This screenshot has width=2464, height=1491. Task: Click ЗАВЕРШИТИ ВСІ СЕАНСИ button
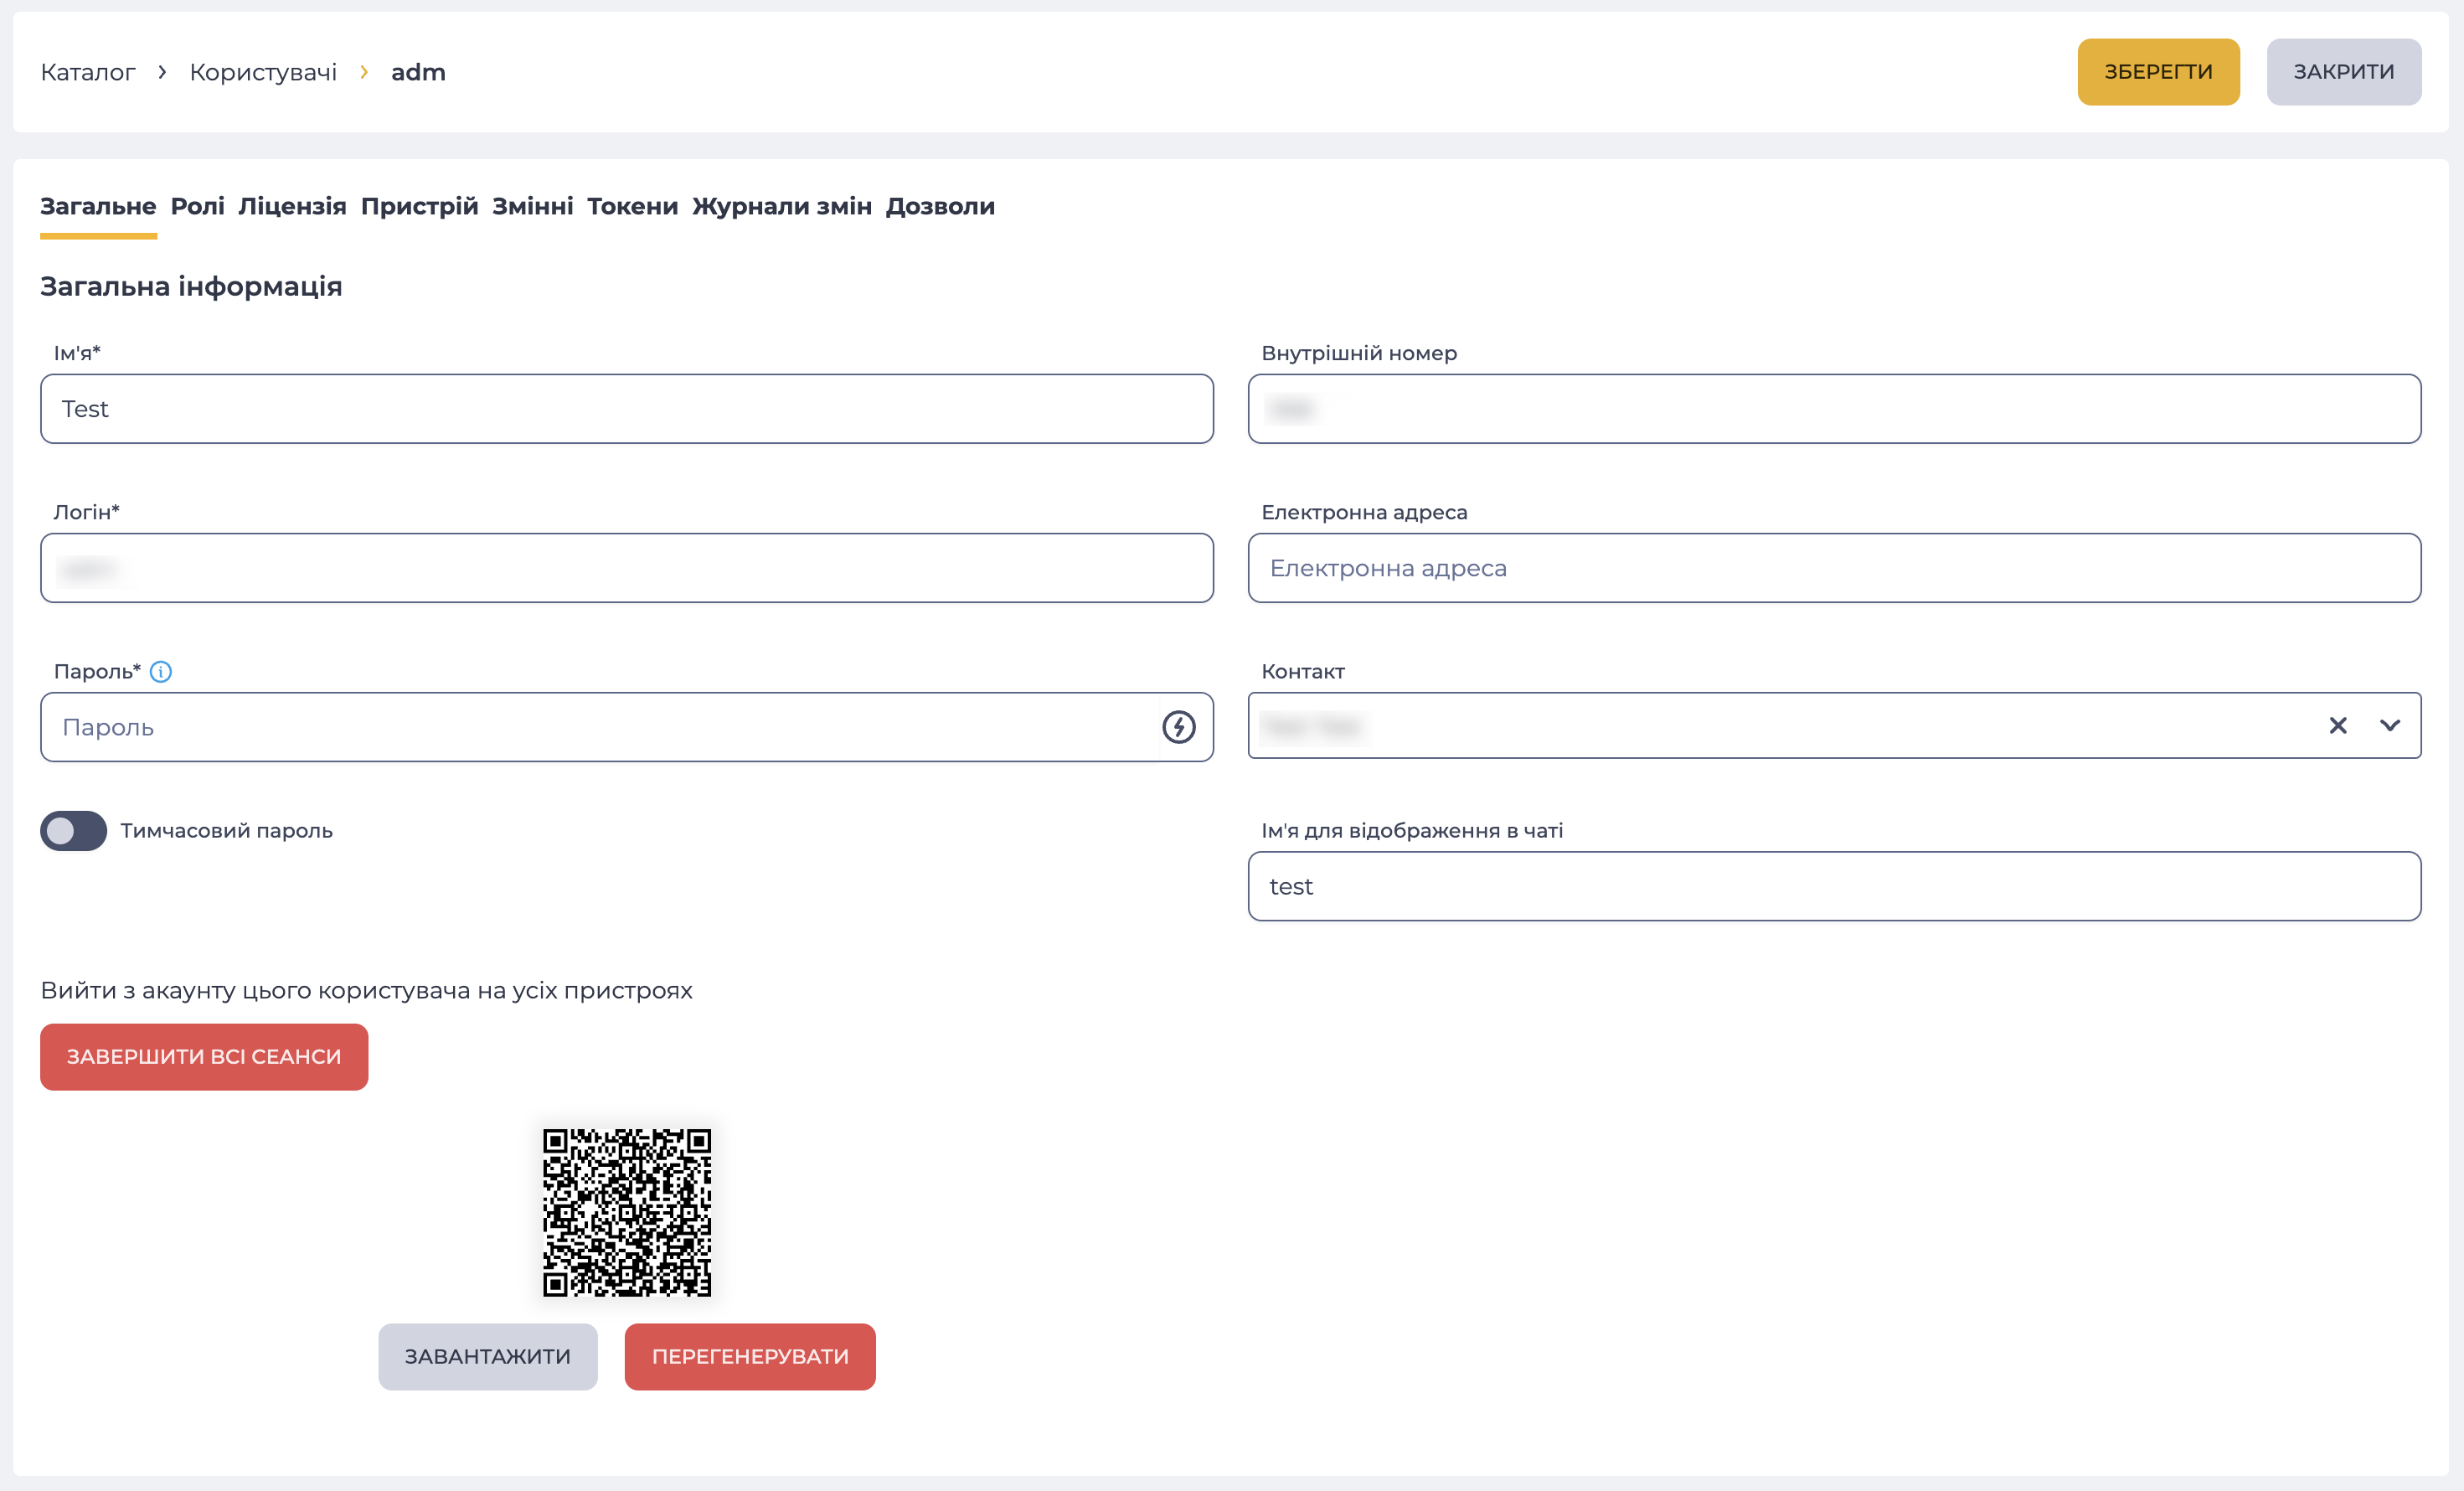coord(204,1057)
